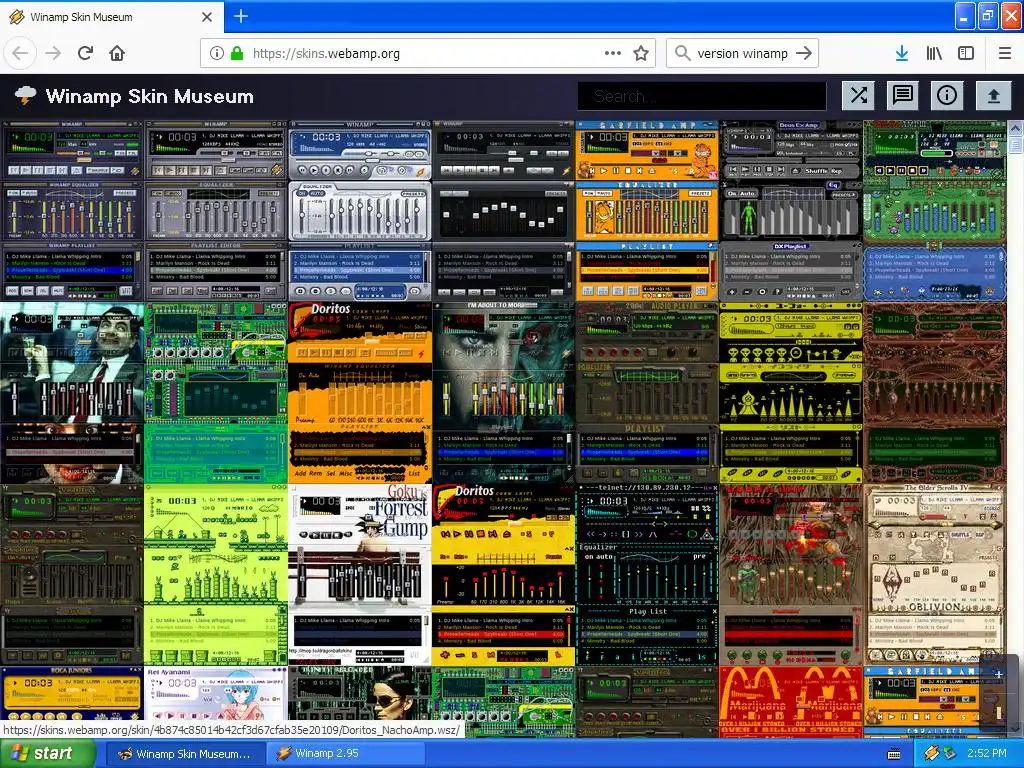This screenshot has height=768, width=1024.
Task: Open the blue-eyed face skin thumbnail
Action: [x=503, y=392]
